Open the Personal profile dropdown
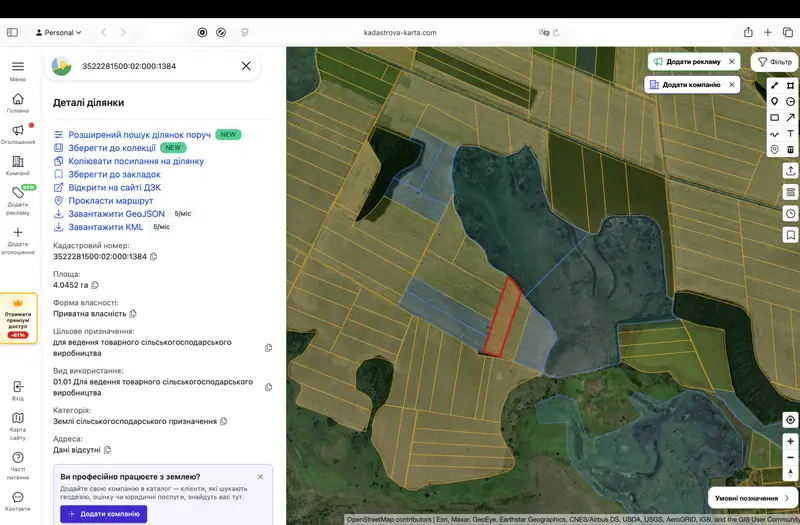Screen dimensions: 800x525 tap(58, 33)
